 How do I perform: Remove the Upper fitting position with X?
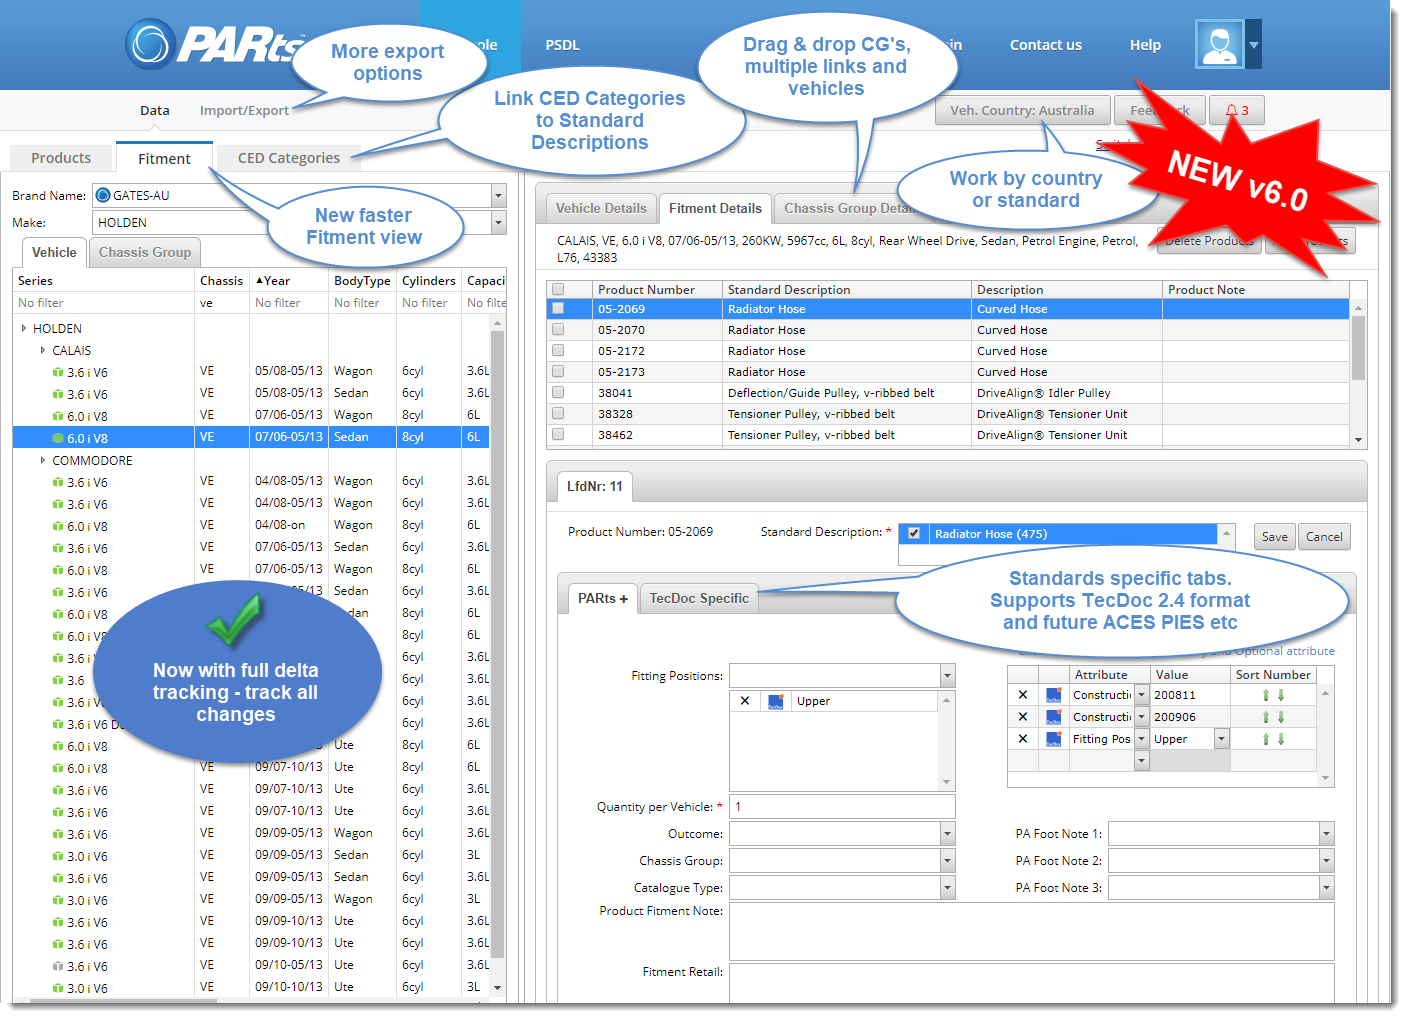coord(745,701)
